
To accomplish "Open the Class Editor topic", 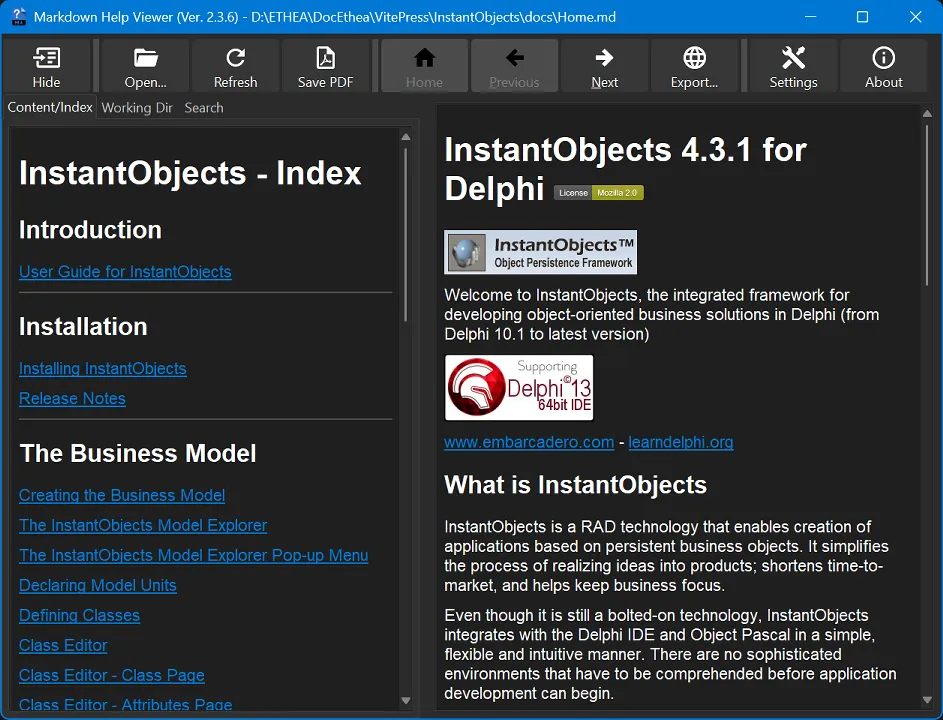I will pos(63,645).
